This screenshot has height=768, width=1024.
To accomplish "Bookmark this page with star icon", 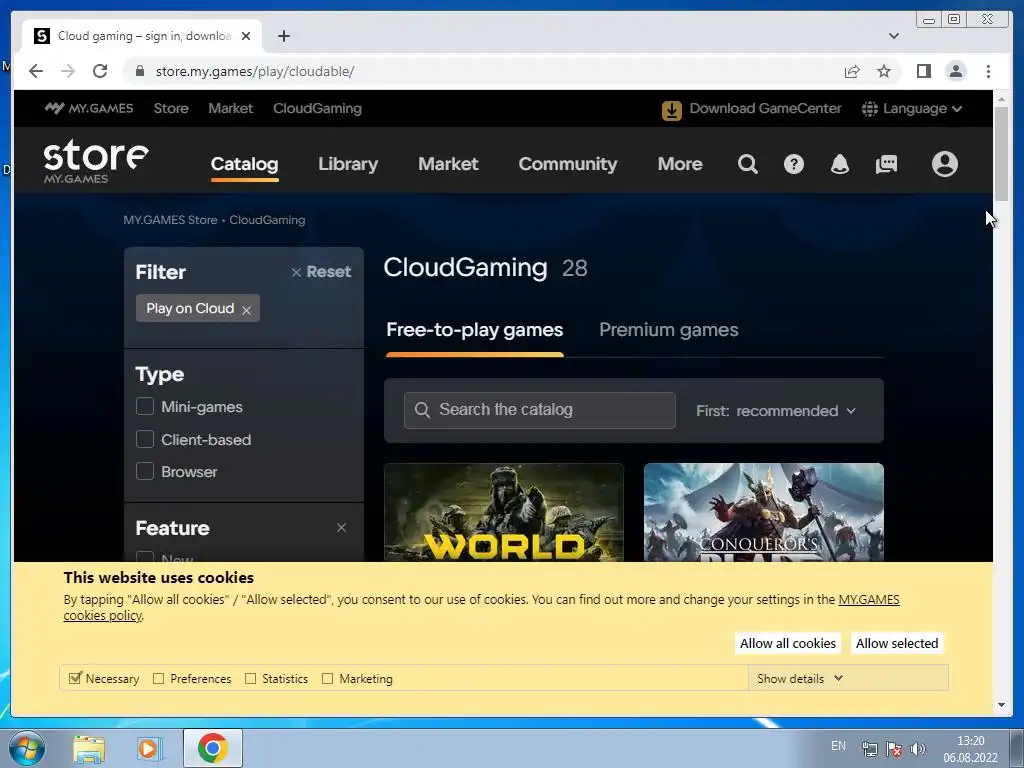I will tap(884, 71).
